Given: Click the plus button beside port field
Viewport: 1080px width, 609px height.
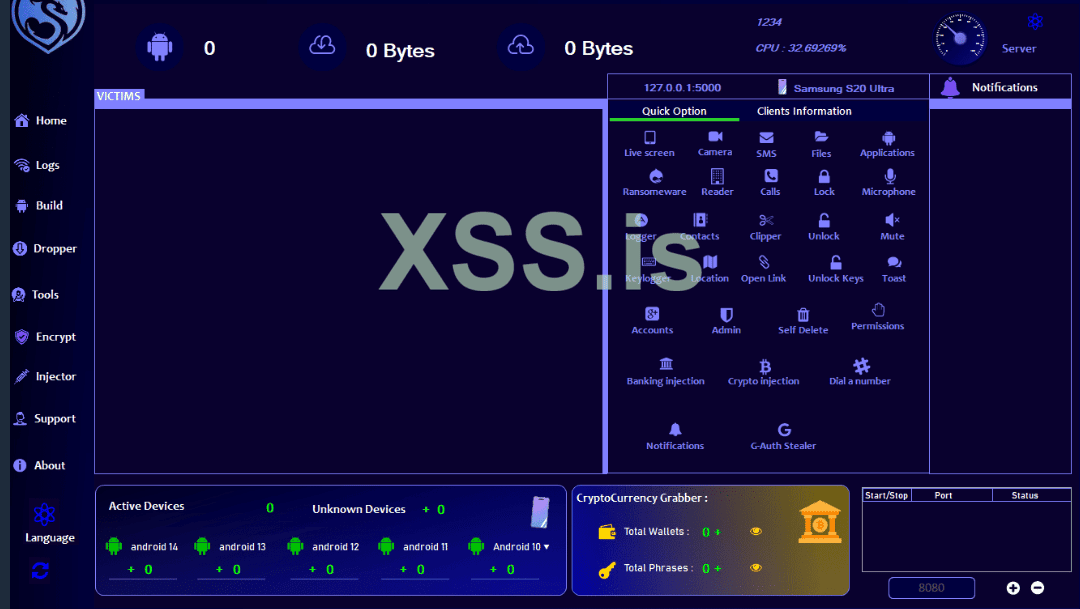Looking at the screenshot, I should pyautogui.click(x=1013, y=588).
